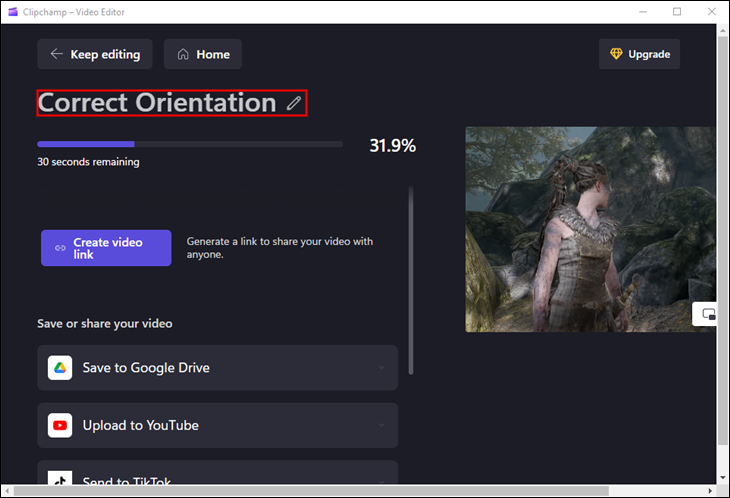
Task: Click the video preview thumbnail
Action: pyautogui.click(x=590, y=229)
